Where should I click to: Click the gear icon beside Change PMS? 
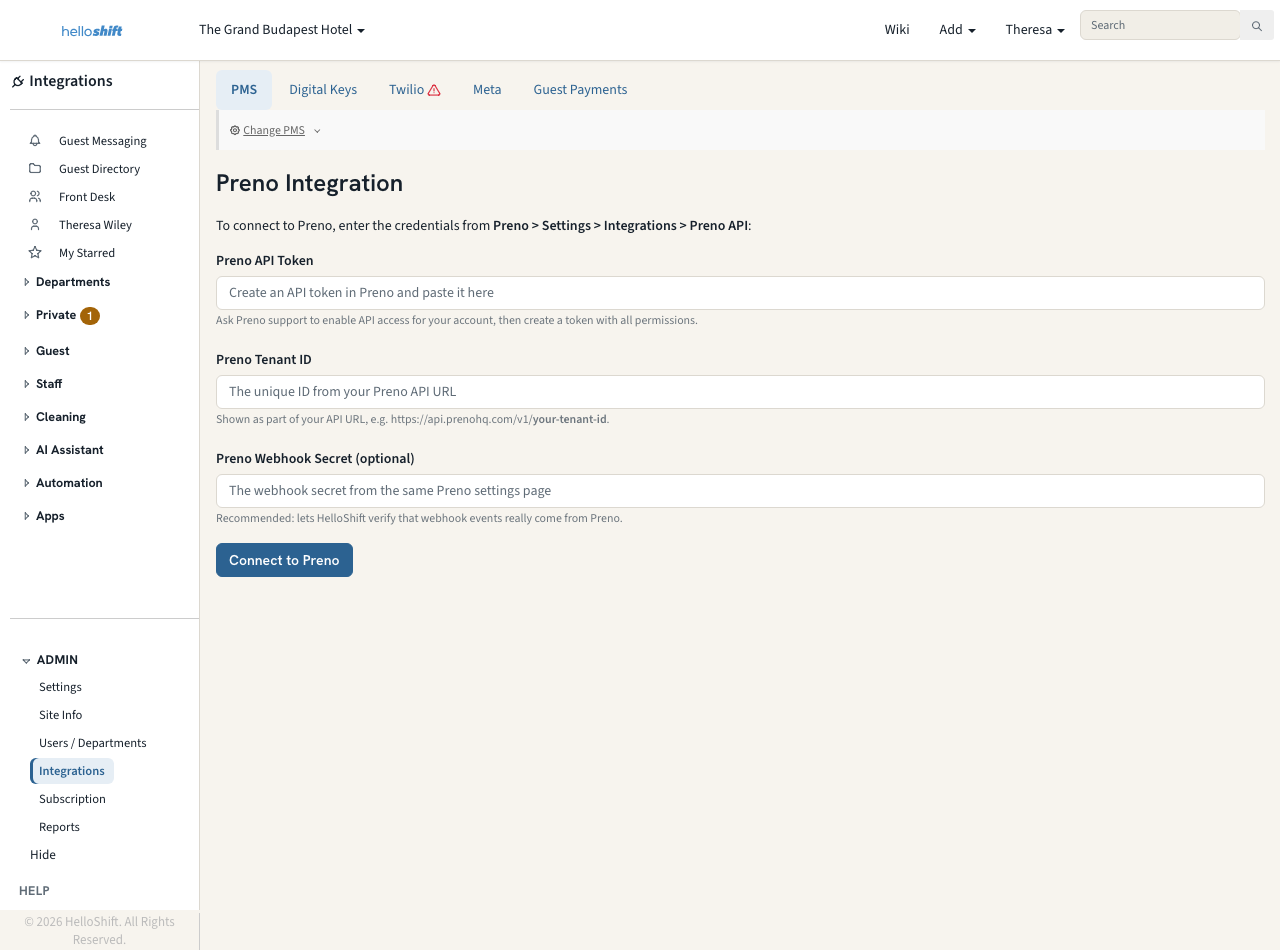(235, 131)
